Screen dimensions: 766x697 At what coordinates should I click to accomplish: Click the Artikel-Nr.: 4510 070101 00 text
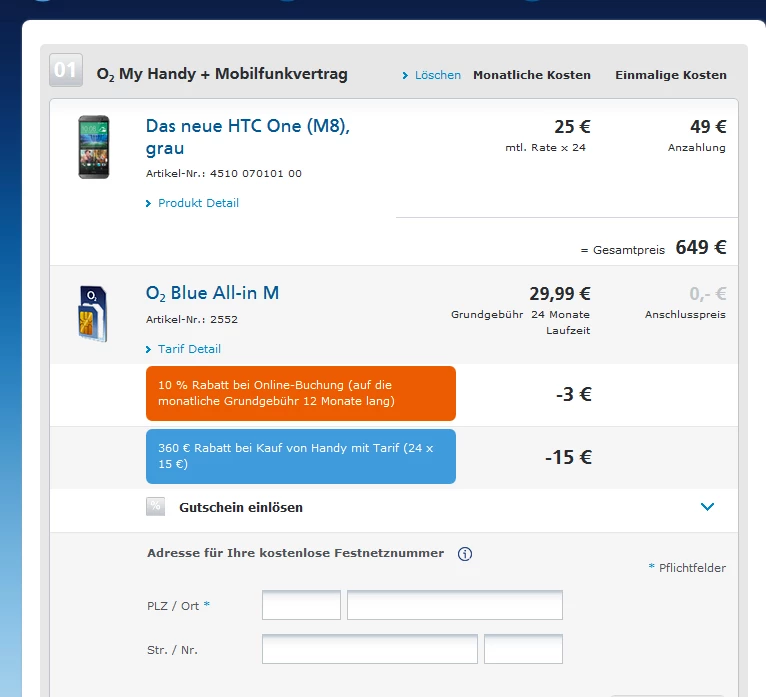click(x=224, y=173)
